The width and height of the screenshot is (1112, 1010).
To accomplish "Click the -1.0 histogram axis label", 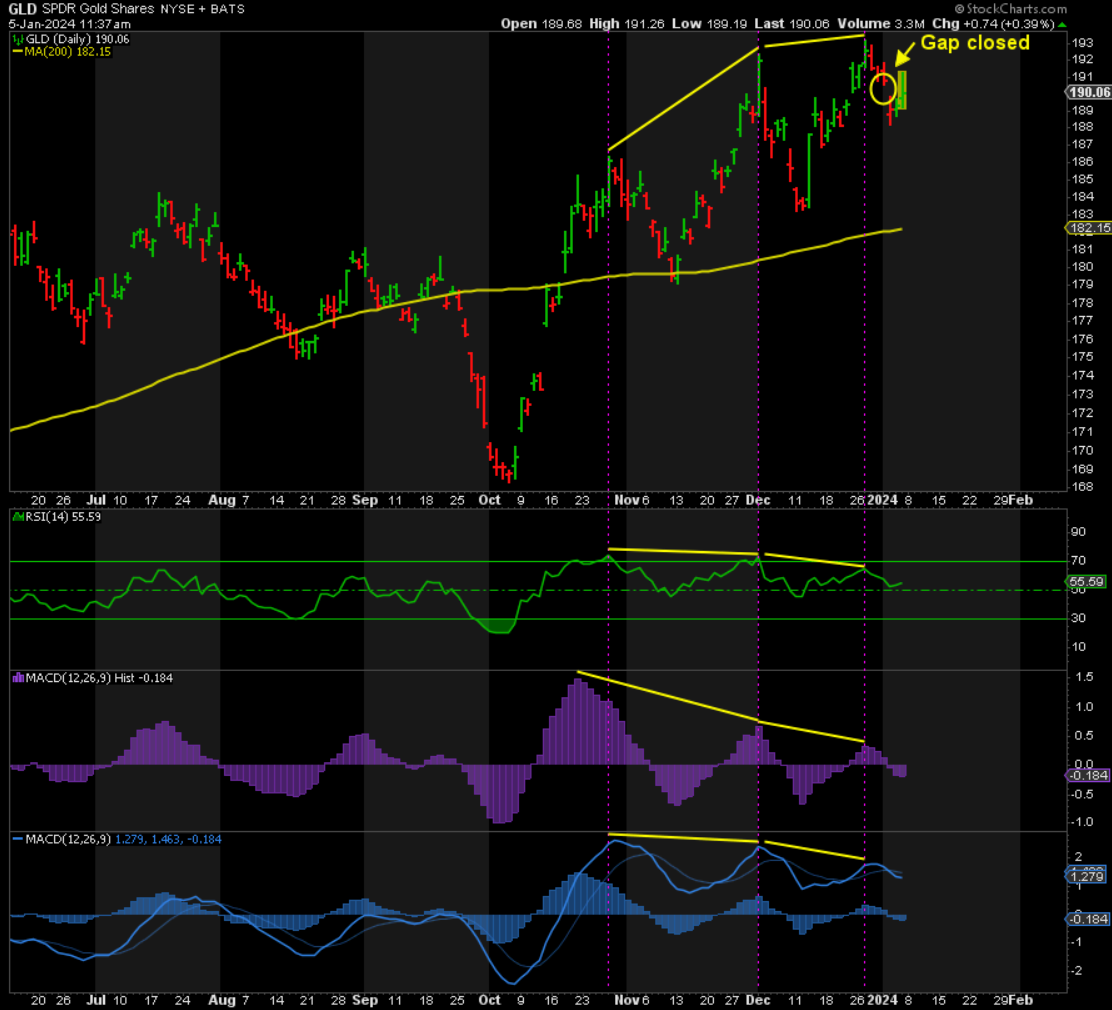I will point(1082,822).
